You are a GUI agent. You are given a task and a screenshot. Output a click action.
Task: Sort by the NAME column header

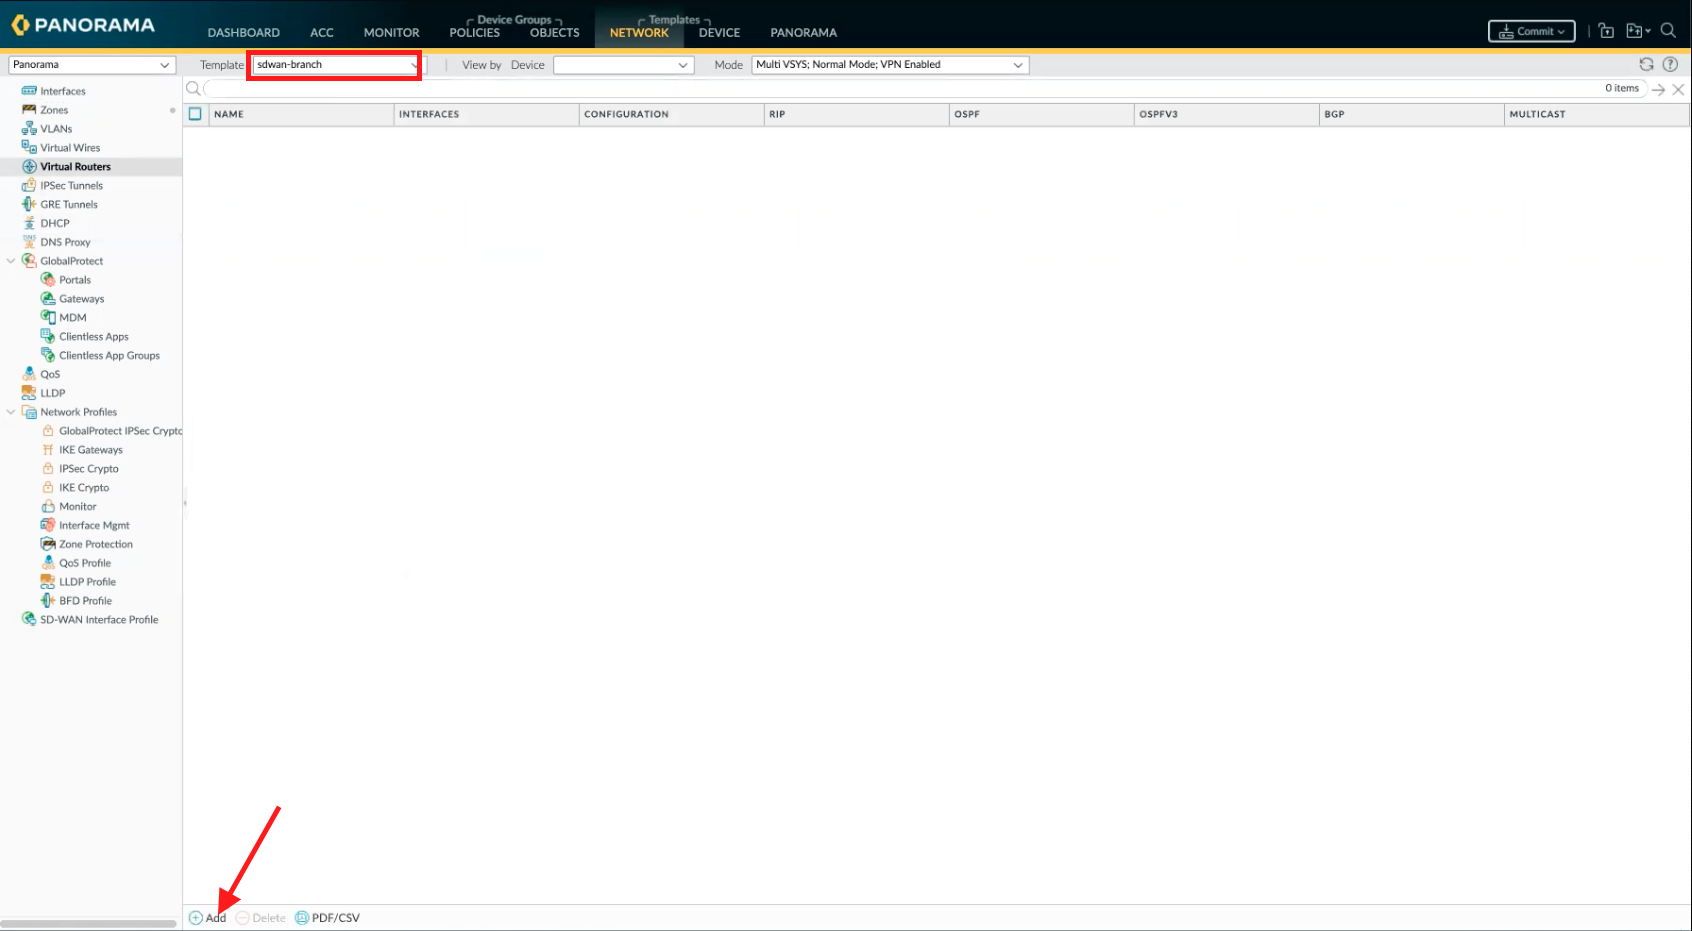click(301, 114)
